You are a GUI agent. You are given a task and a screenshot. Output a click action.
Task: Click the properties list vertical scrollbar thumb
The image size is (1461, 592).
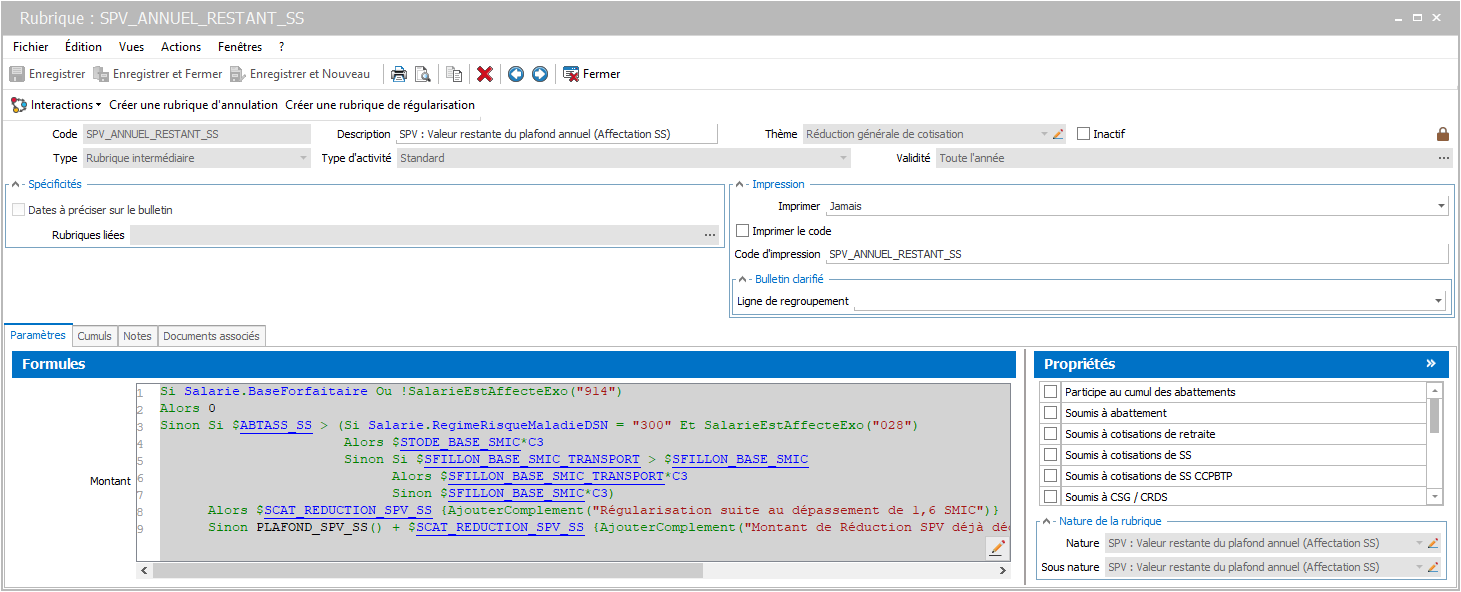pyautogui.click(x=1435, y=414)
